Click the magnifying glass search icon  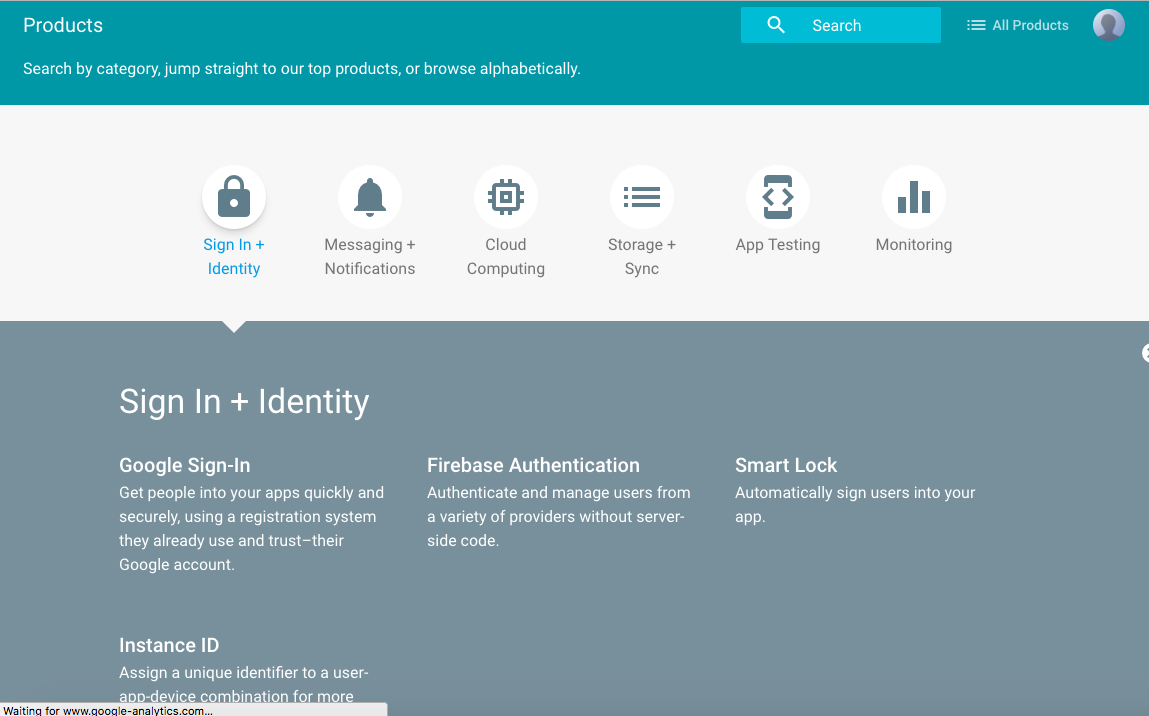776,25
